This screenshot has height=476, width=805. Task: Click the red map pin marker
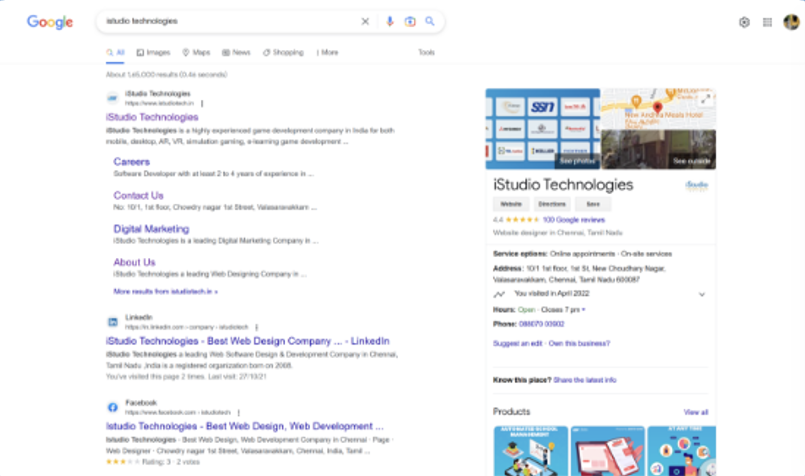658,108
